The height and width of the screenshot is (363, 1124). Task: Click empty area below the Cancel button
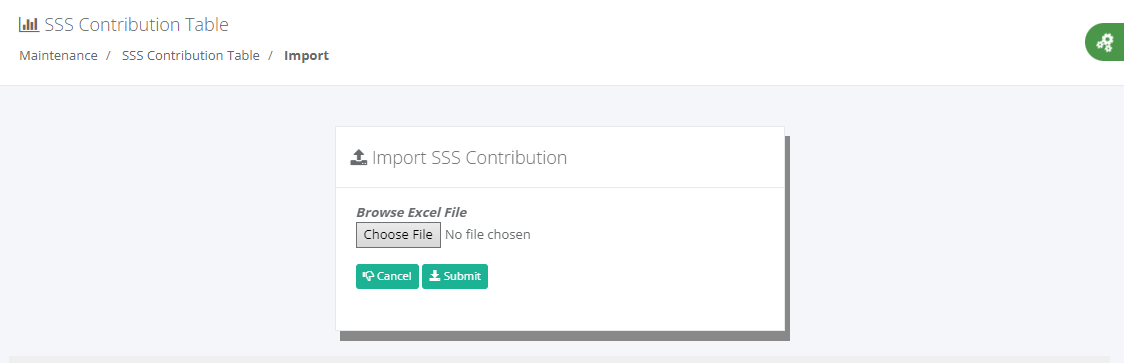coord(387,310)
